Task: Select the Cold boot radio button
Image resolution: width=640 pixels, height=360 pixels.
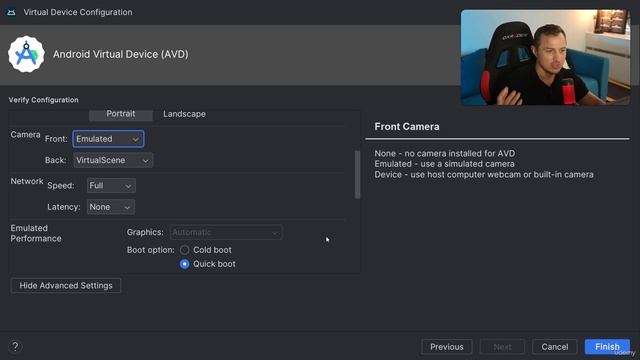Action: (x=184, y=250)
